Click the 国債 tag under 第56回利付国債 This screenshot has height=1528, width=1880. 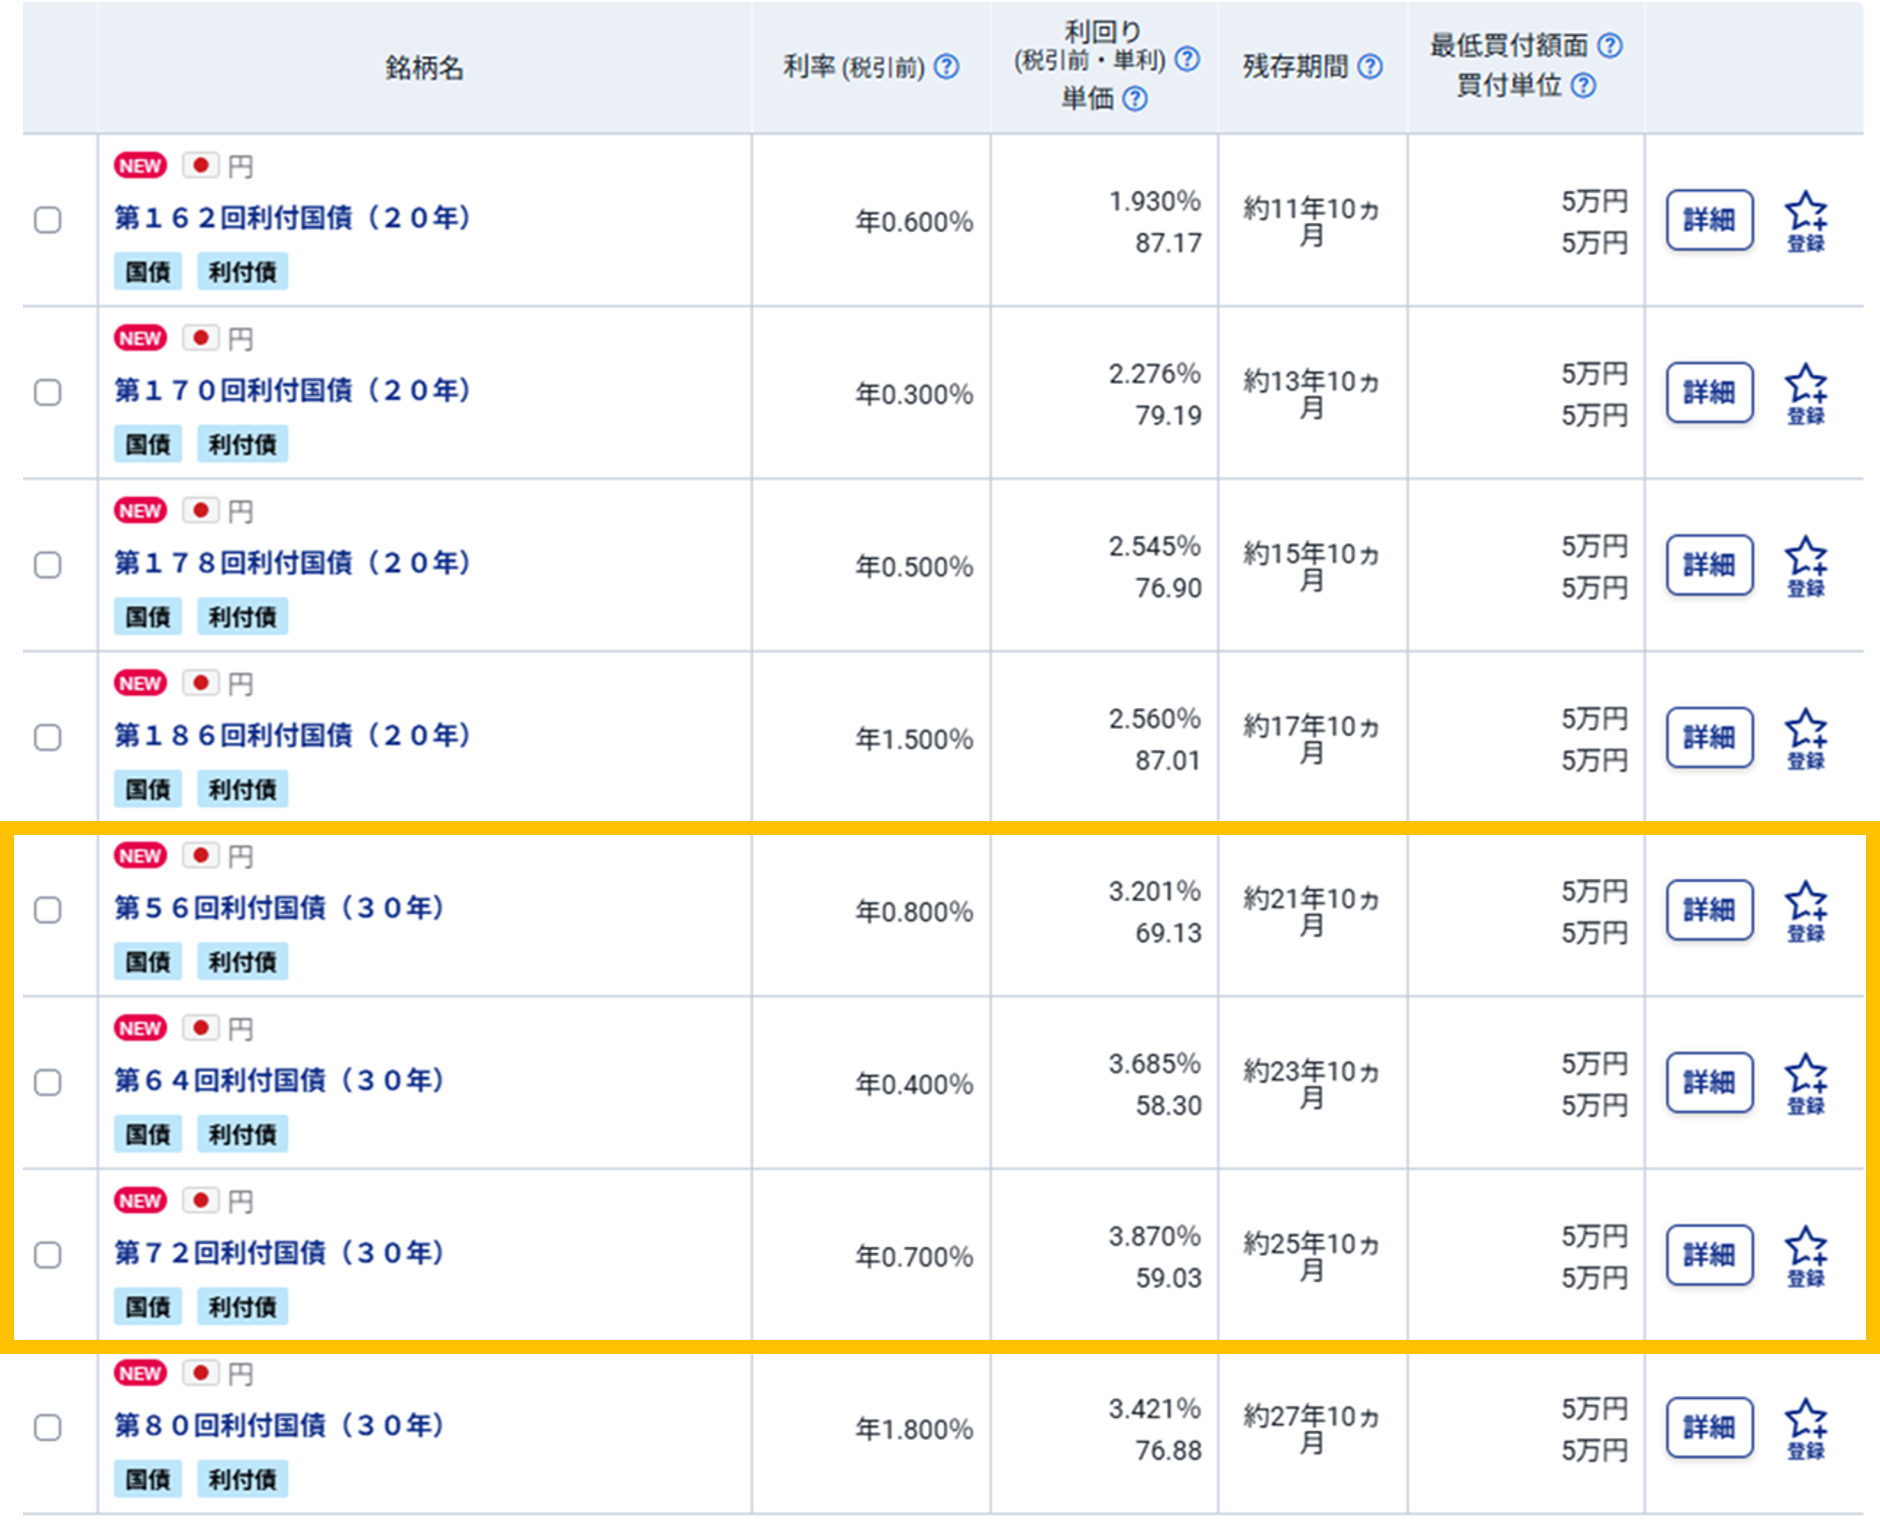(148, 962)
